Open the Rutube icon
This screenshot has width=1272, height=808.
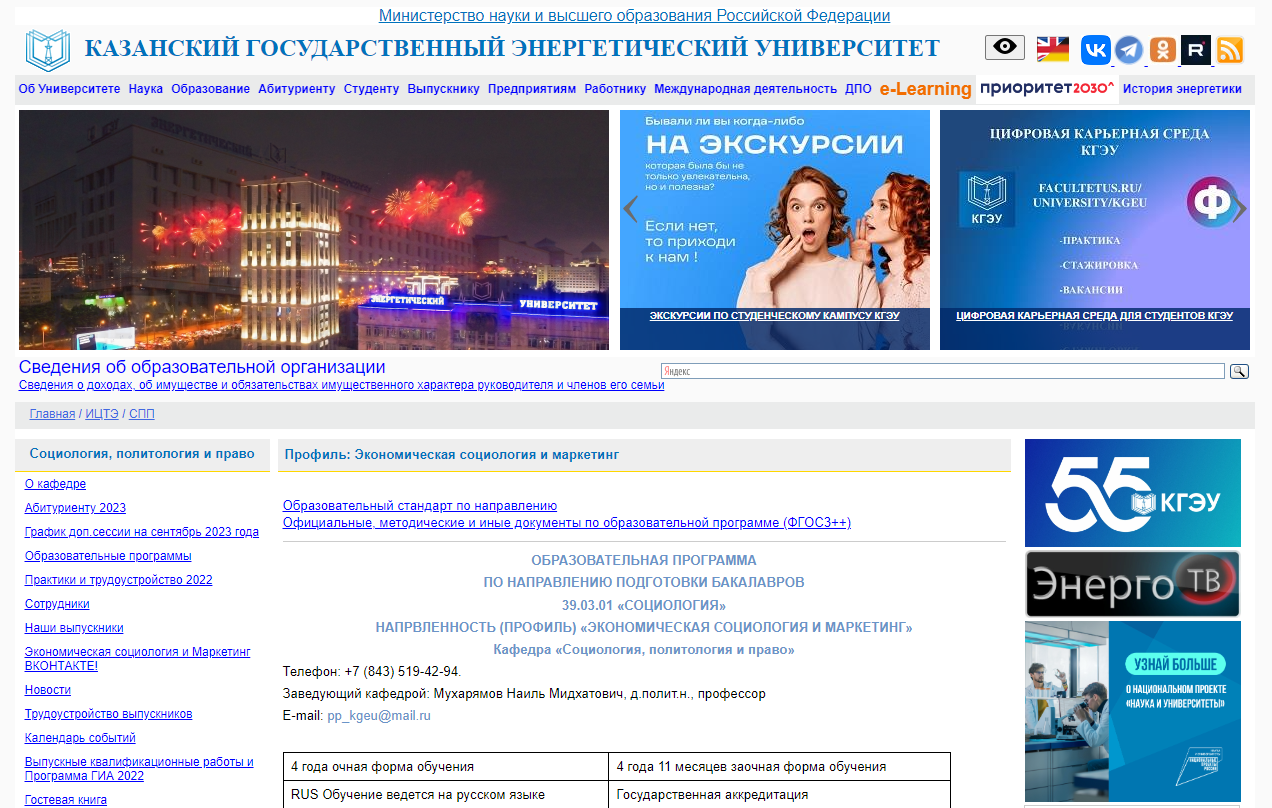point(1196,50)
